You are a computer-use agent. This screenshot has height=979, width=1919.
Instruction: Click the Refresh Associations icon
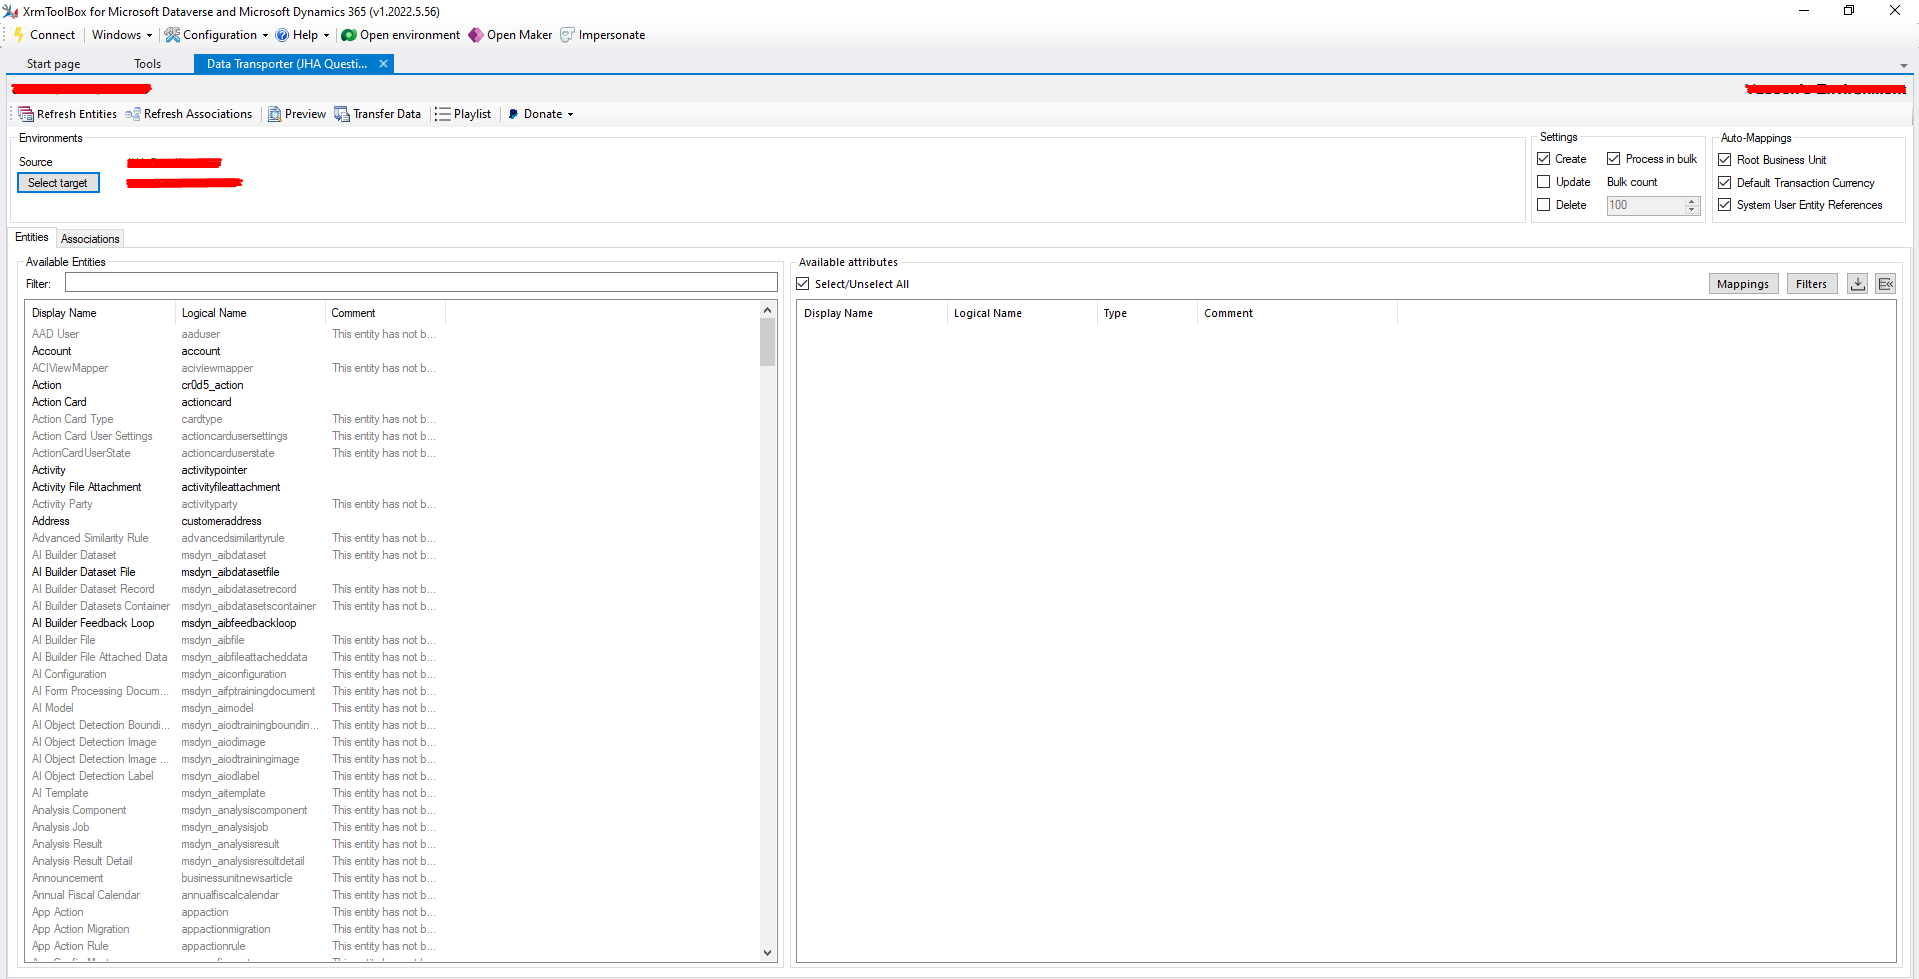point(135,113)
